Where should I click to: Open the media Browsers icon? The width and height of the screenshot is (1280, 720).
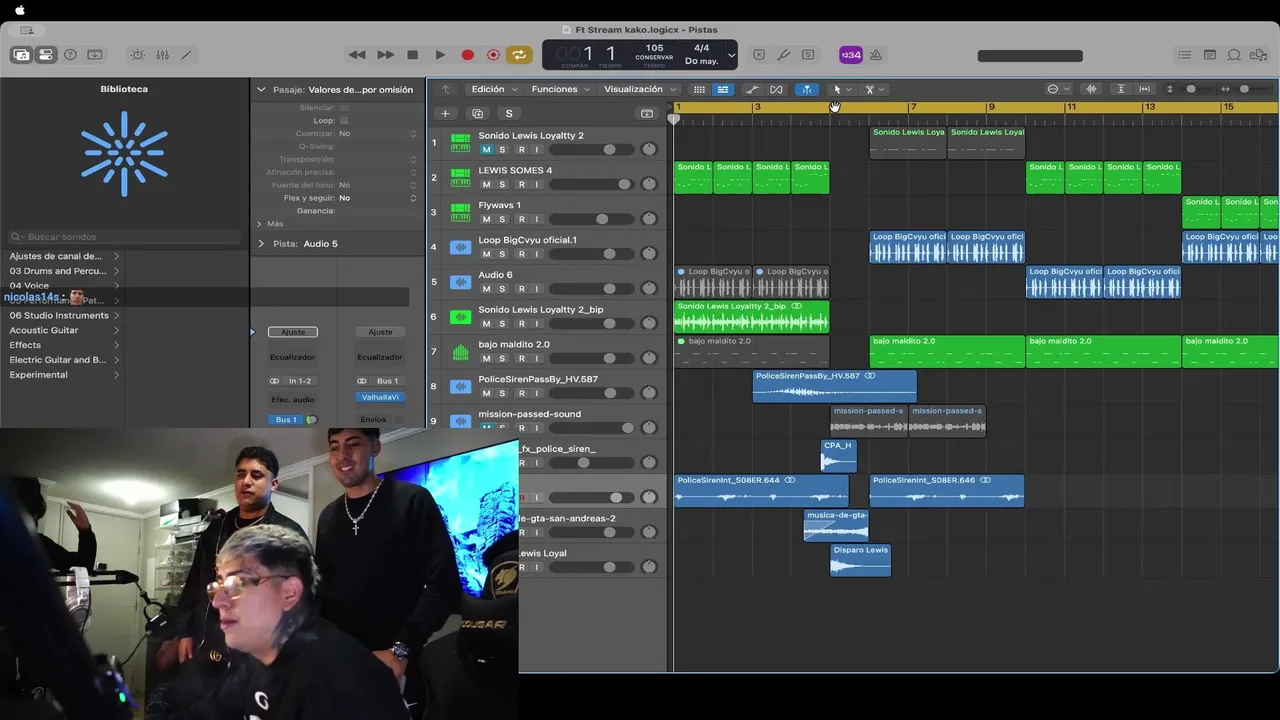1259,55
